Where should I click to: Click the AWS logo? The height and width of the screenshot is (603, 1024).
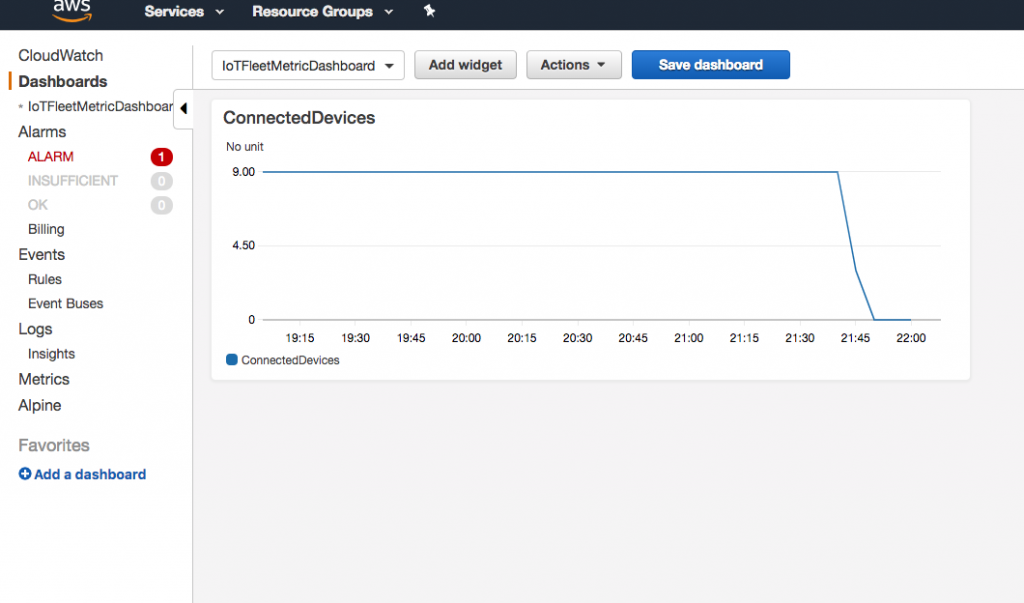pos(72,10)
